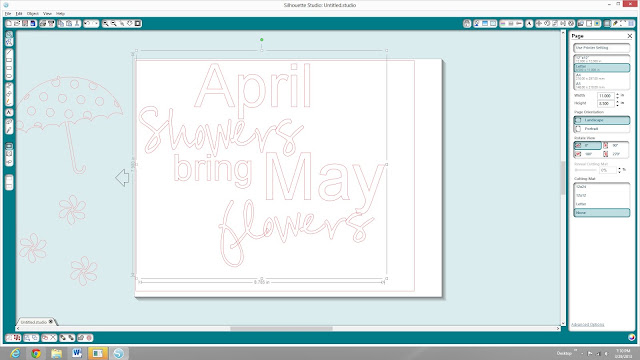
Task: Select the Letter page size entry
Action: click(602, 68)
